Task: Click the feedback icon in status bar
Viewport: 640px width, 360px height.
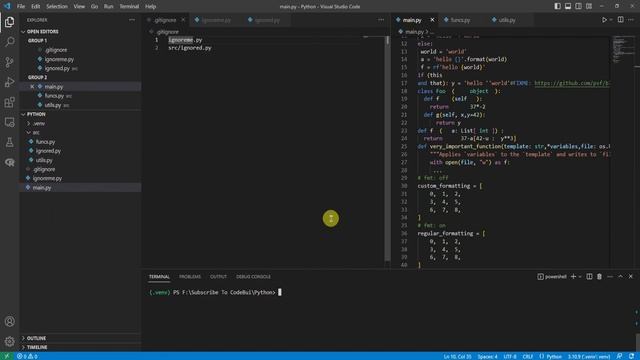Action: (x=620, y=356)
